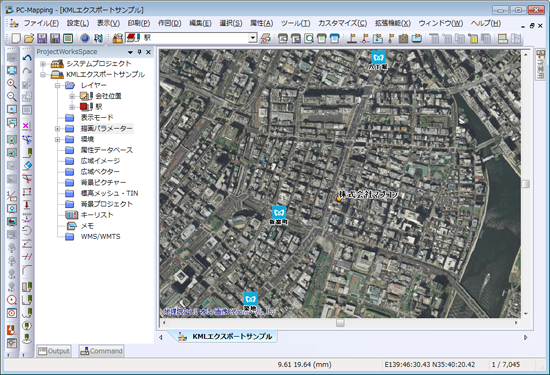Collapse the KMLエクスポートサンプル node
This screenshot has width=550, height=375.
click(43, 75)
